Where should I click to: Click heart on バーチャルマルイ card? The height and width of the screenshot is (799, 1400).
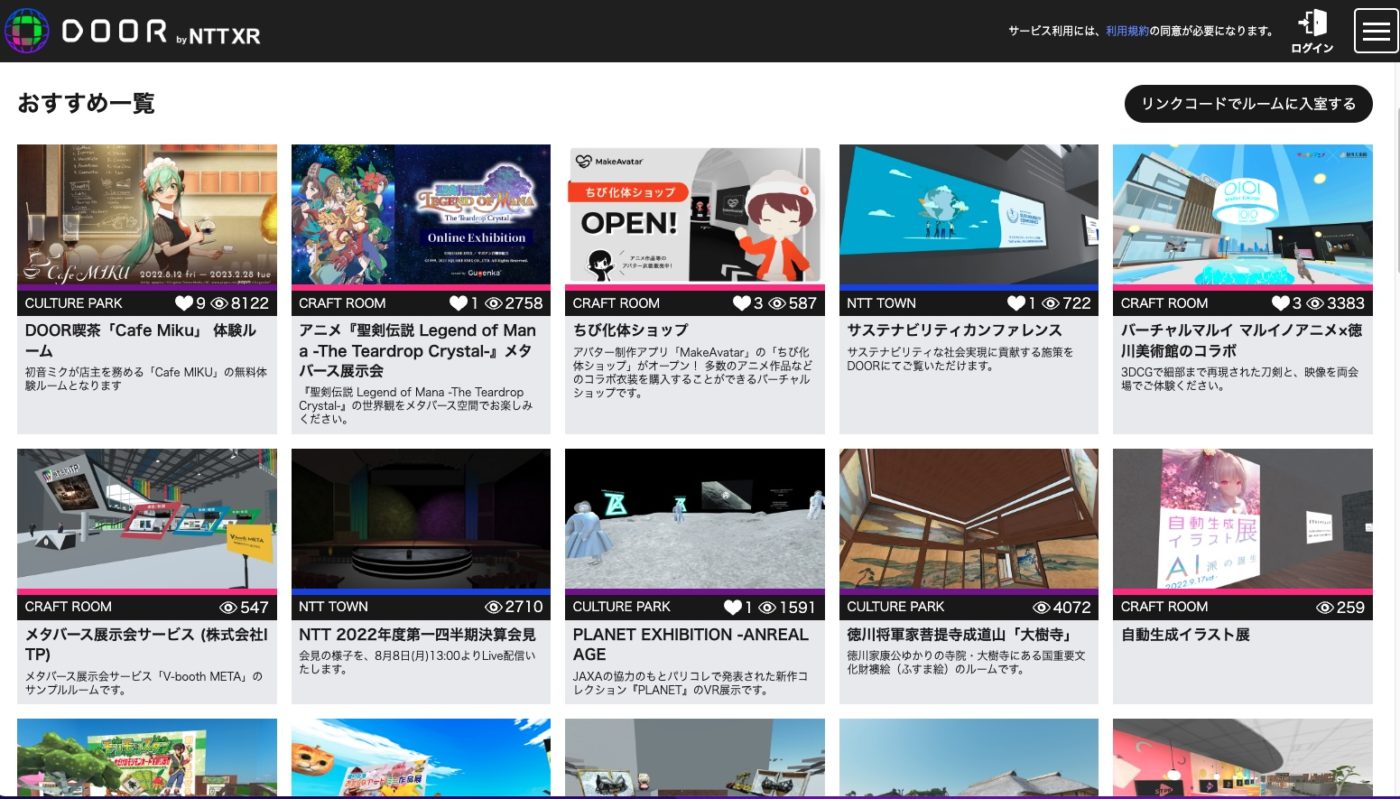click(1280, 303)
